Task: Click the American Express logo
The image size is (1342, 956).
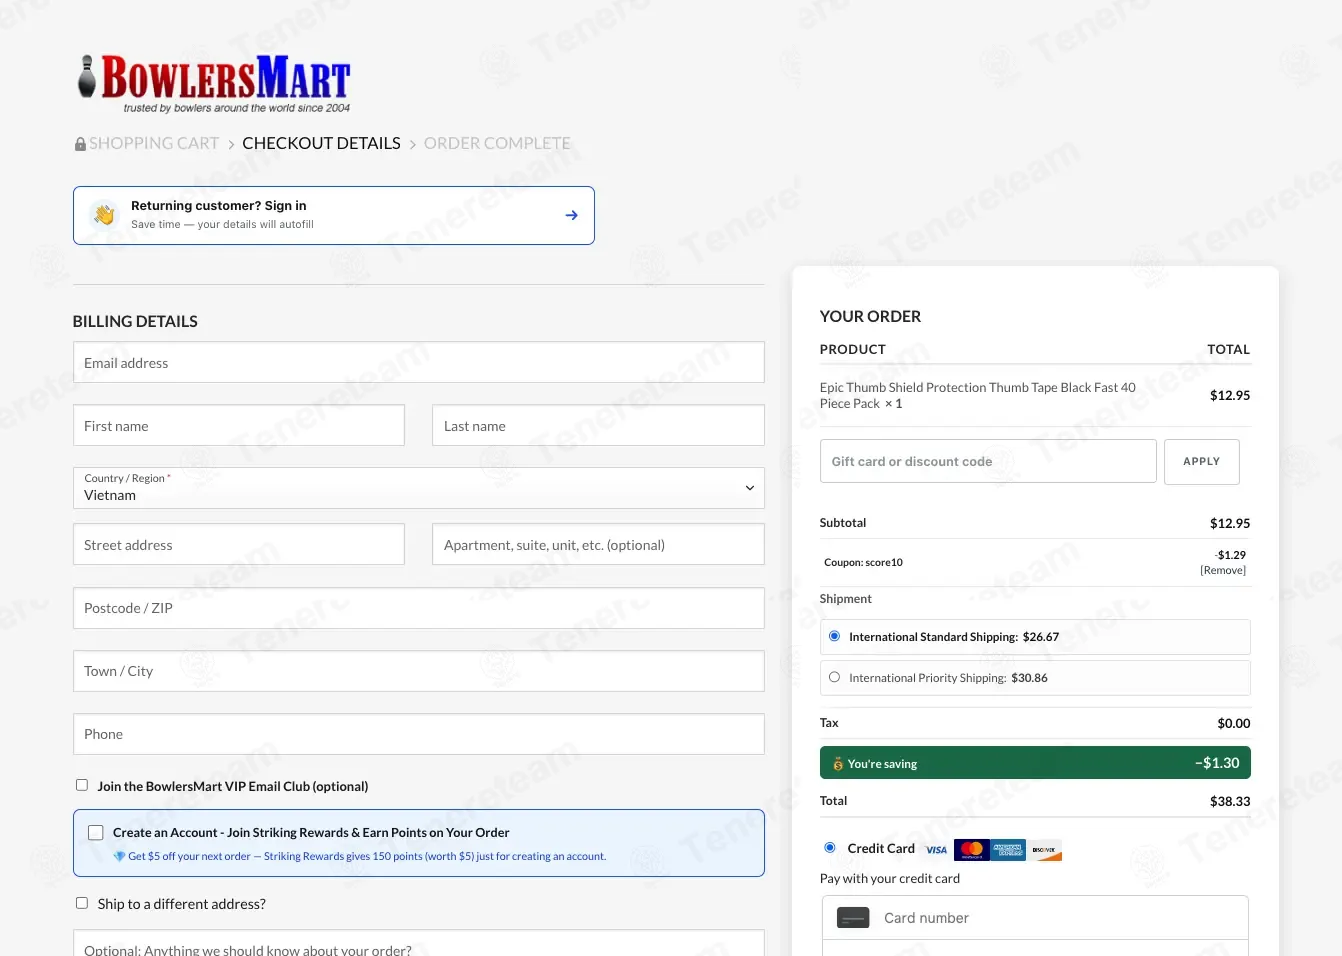Action: (1008, 850)
